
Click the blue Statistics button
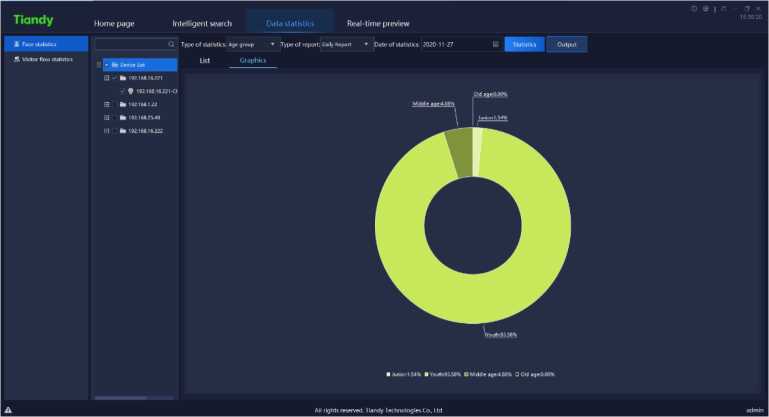[524, 44]
